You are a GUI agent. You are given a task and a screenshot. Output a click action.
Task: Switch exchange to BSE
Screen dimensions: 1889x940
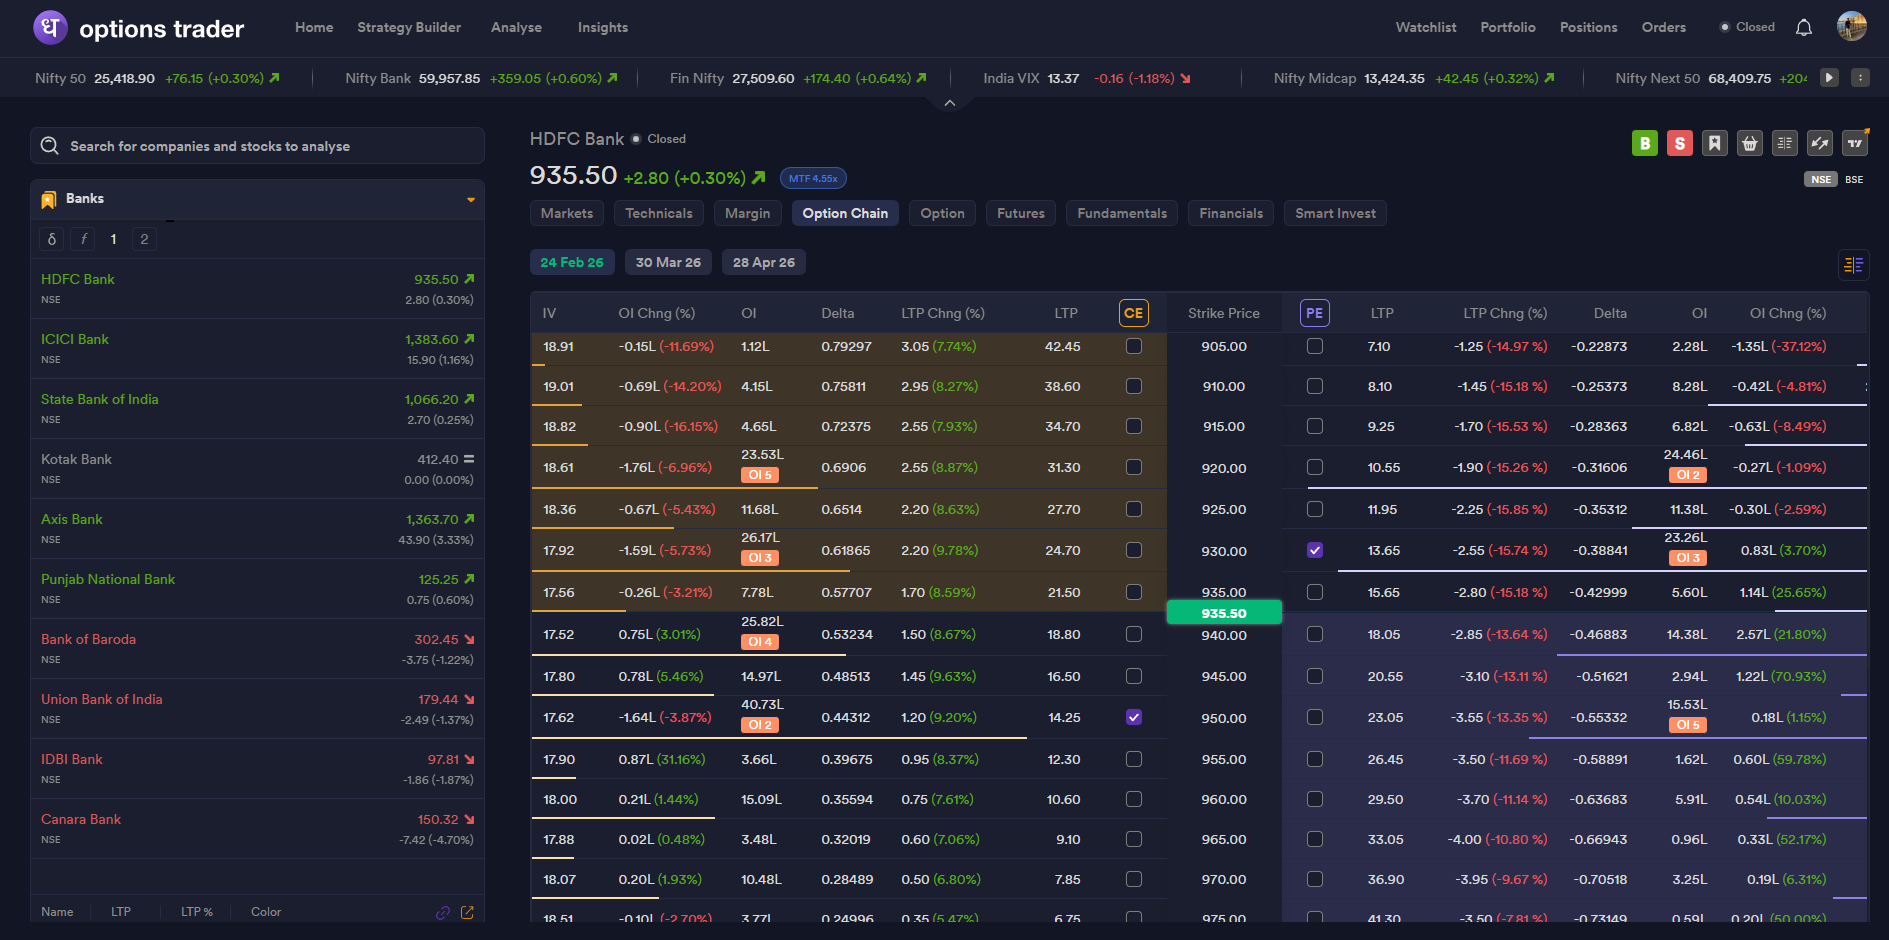tap(1854, 180)
